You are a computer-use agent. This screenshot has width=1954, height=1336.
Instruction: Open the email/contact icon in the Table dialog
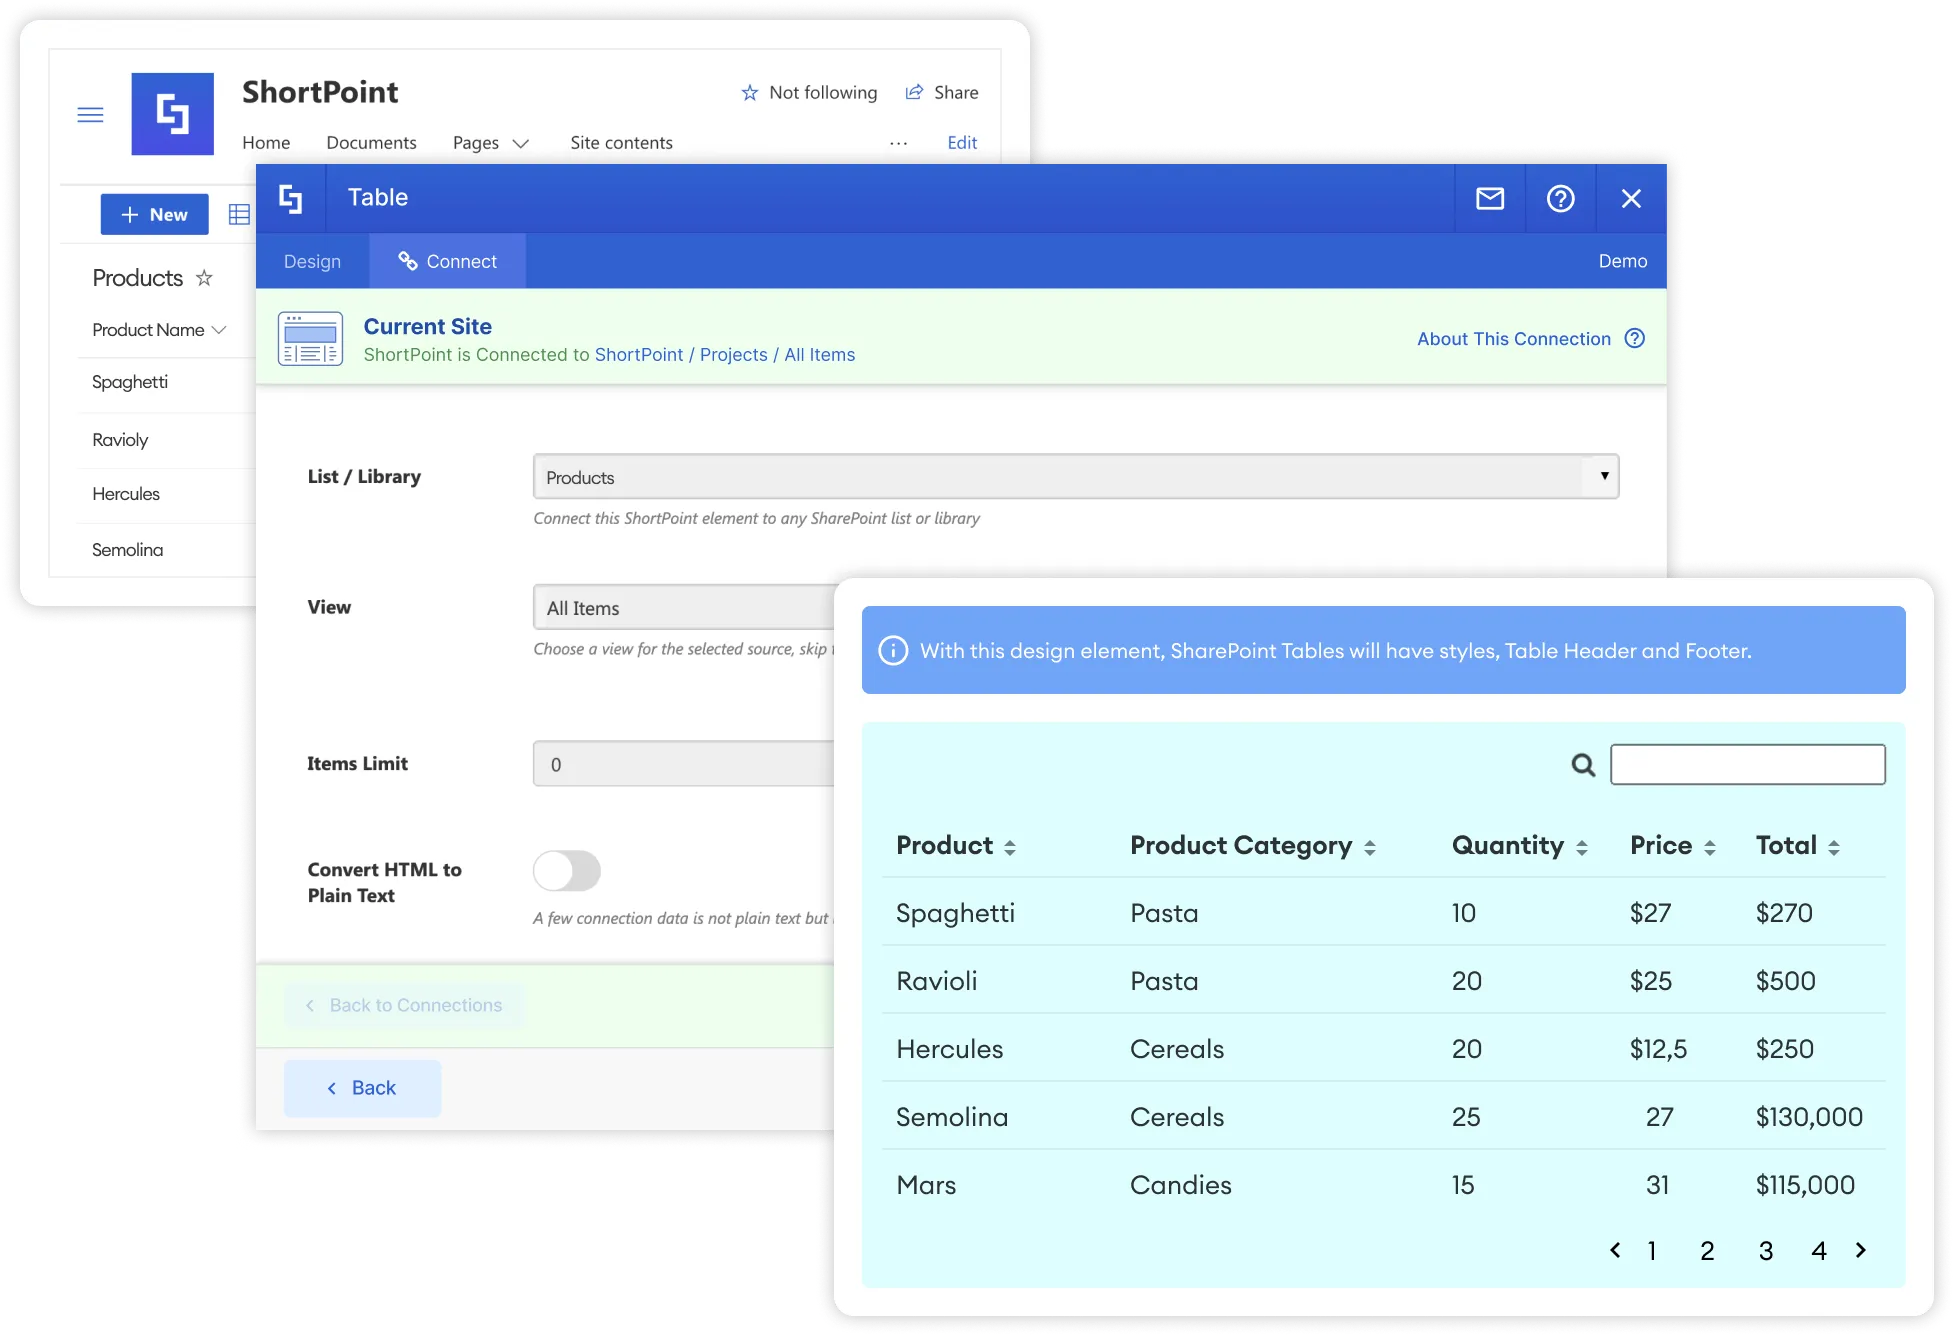point(1489,198)
